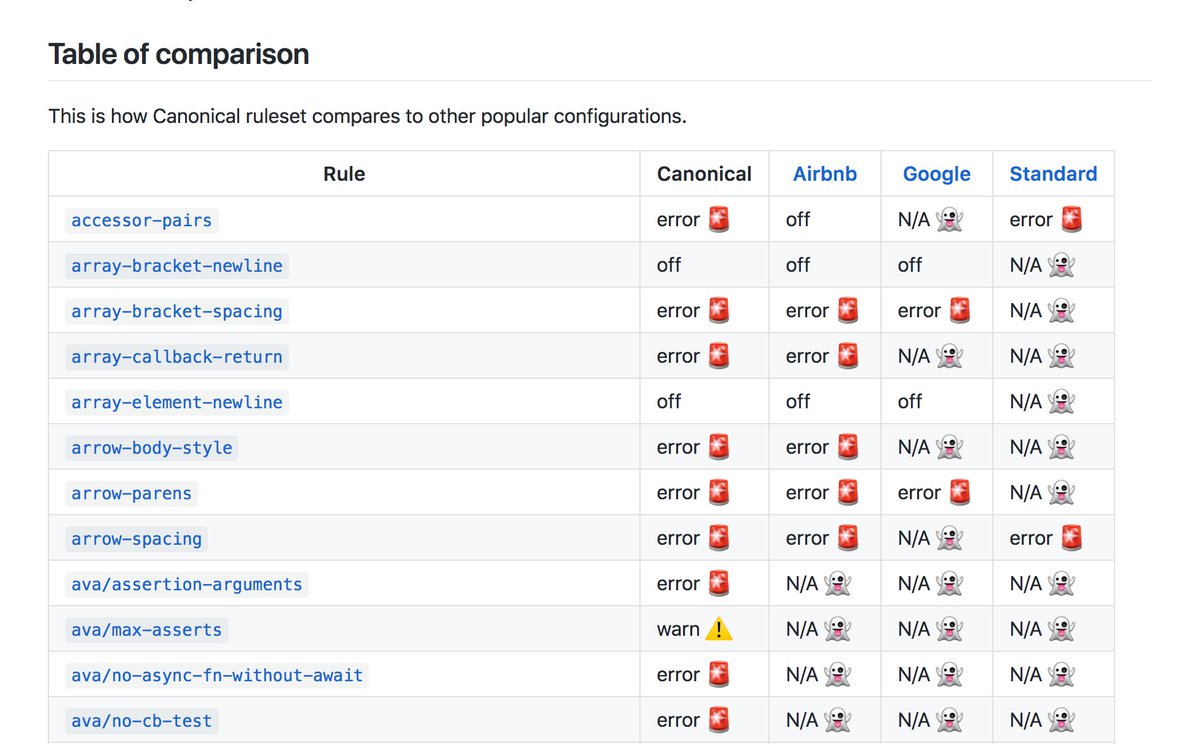Select the arrow-spacing rule link
The width and height of the screenshot is (1200, 744).
(x=136, y=538)
